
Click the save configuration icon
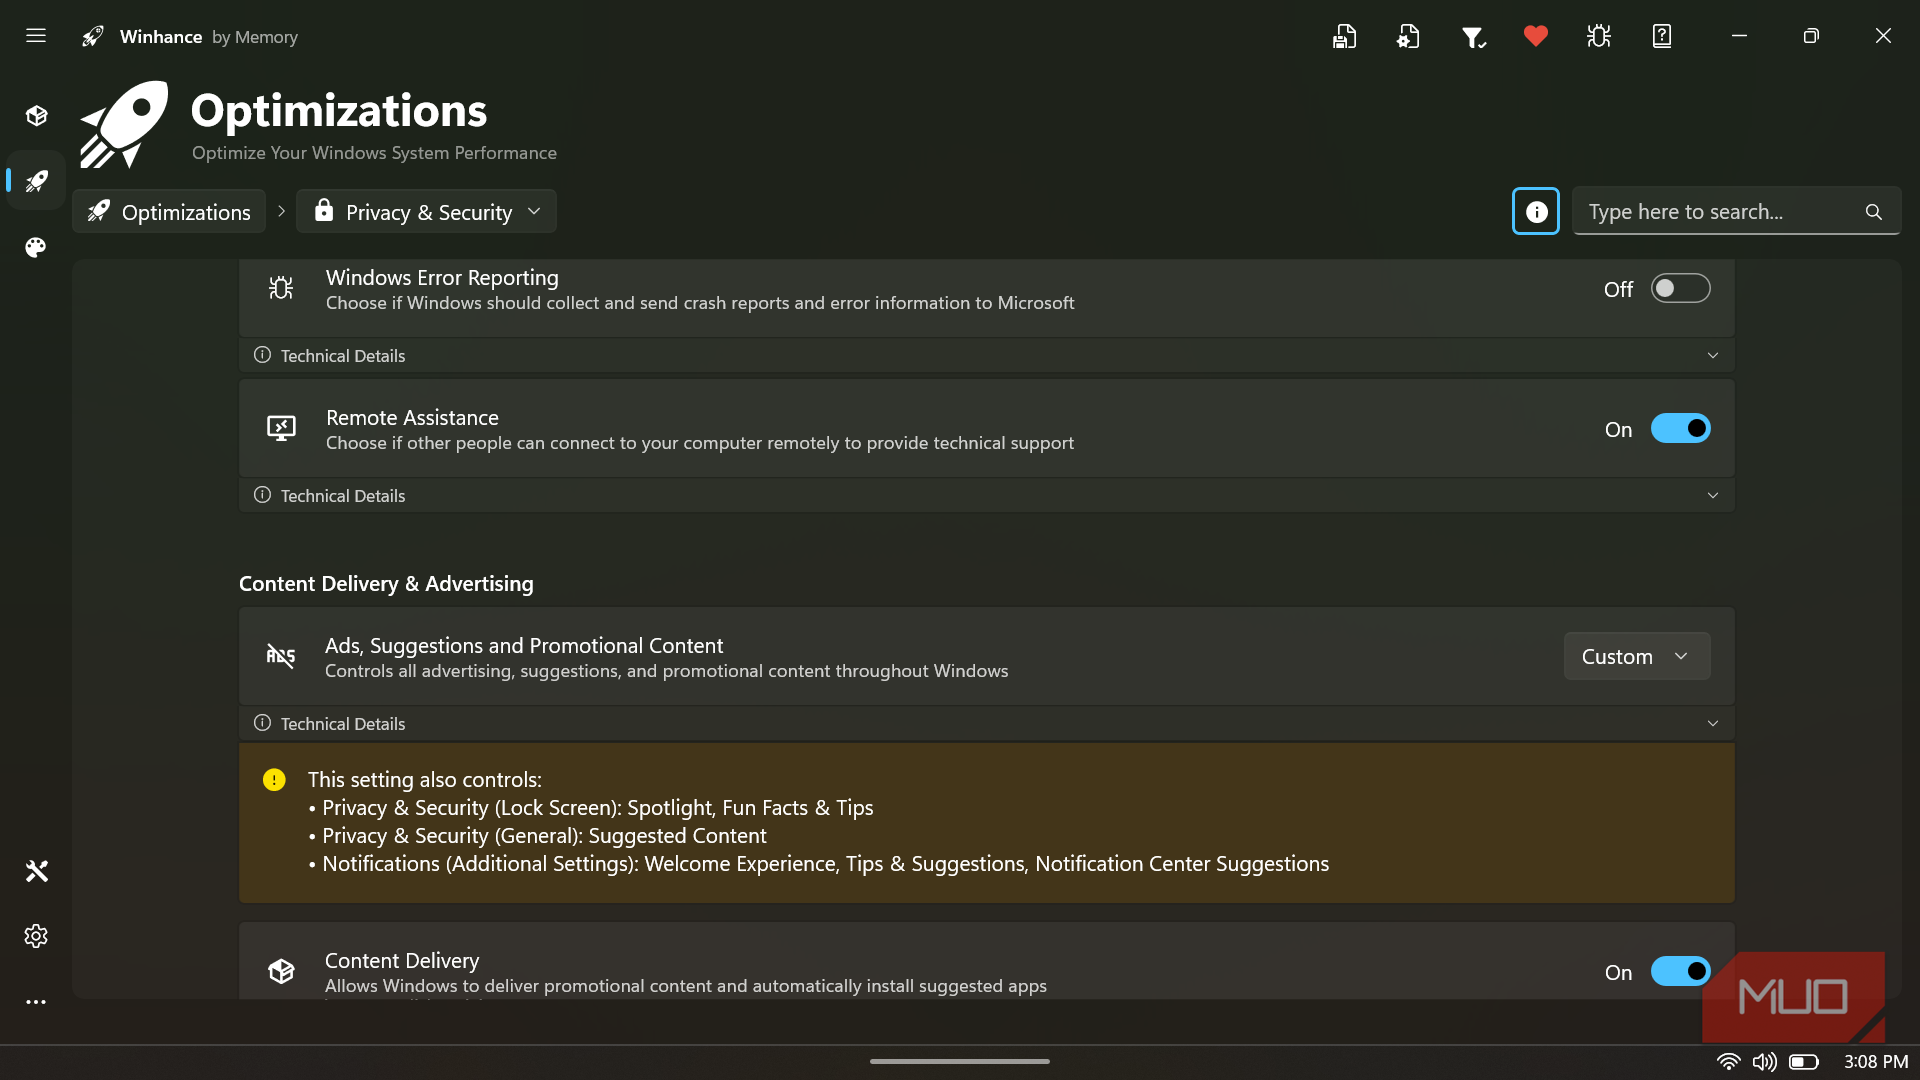[1344, 37]
